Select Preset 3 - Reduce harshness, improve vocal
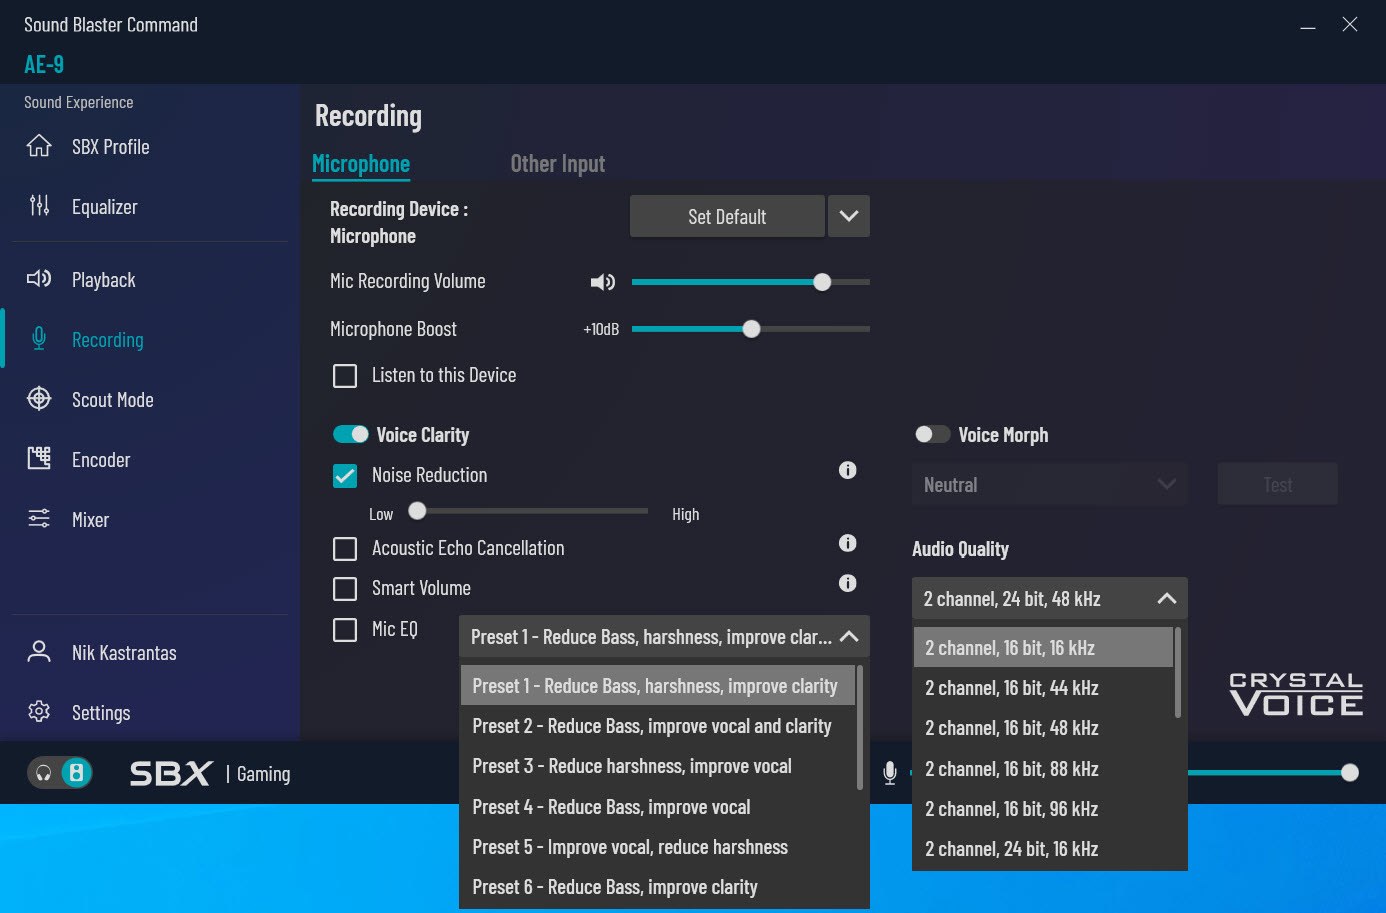Viewport: 1386px width, 913px height. point(657,766)
